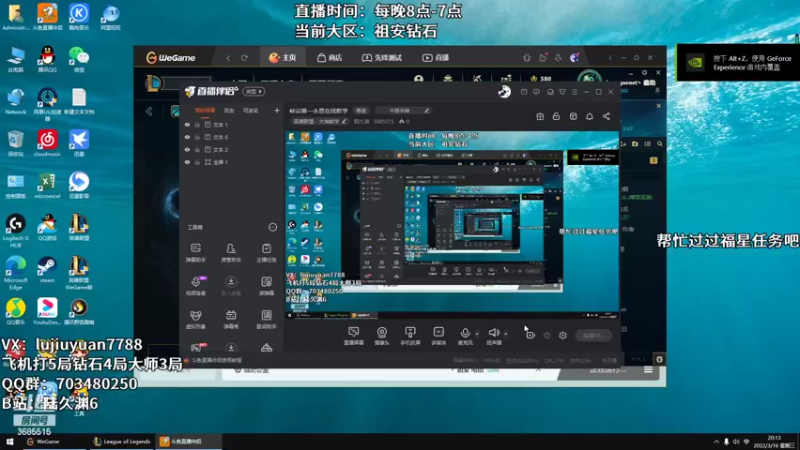Open the 虚拟形象 virtual avatar tool

195,319
